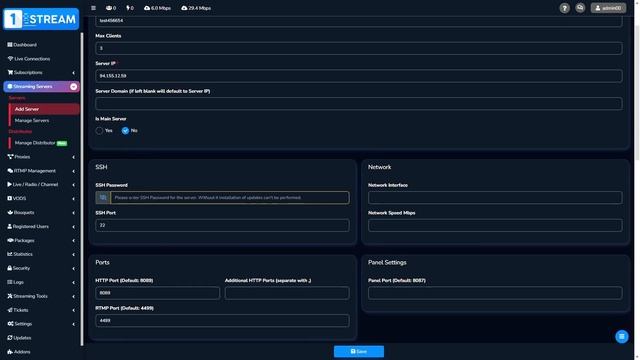The width and height of the screenshot is (640, 360).
Task: Click the 1-Stream logo
Action: [41, 19]
